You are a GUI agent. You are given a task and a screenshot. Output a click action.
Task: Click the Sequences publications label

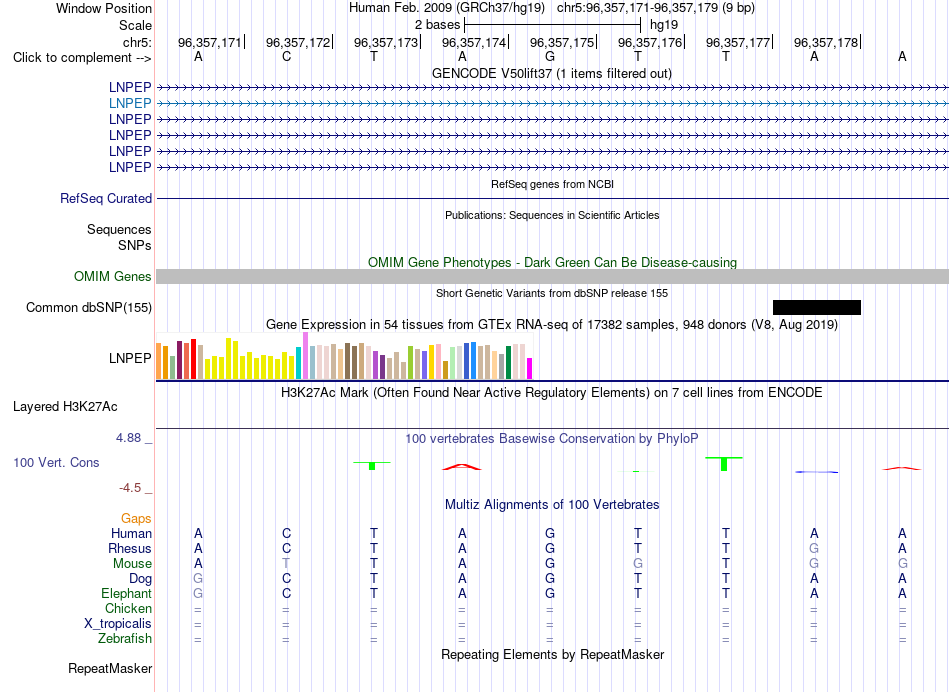point(119,229)
